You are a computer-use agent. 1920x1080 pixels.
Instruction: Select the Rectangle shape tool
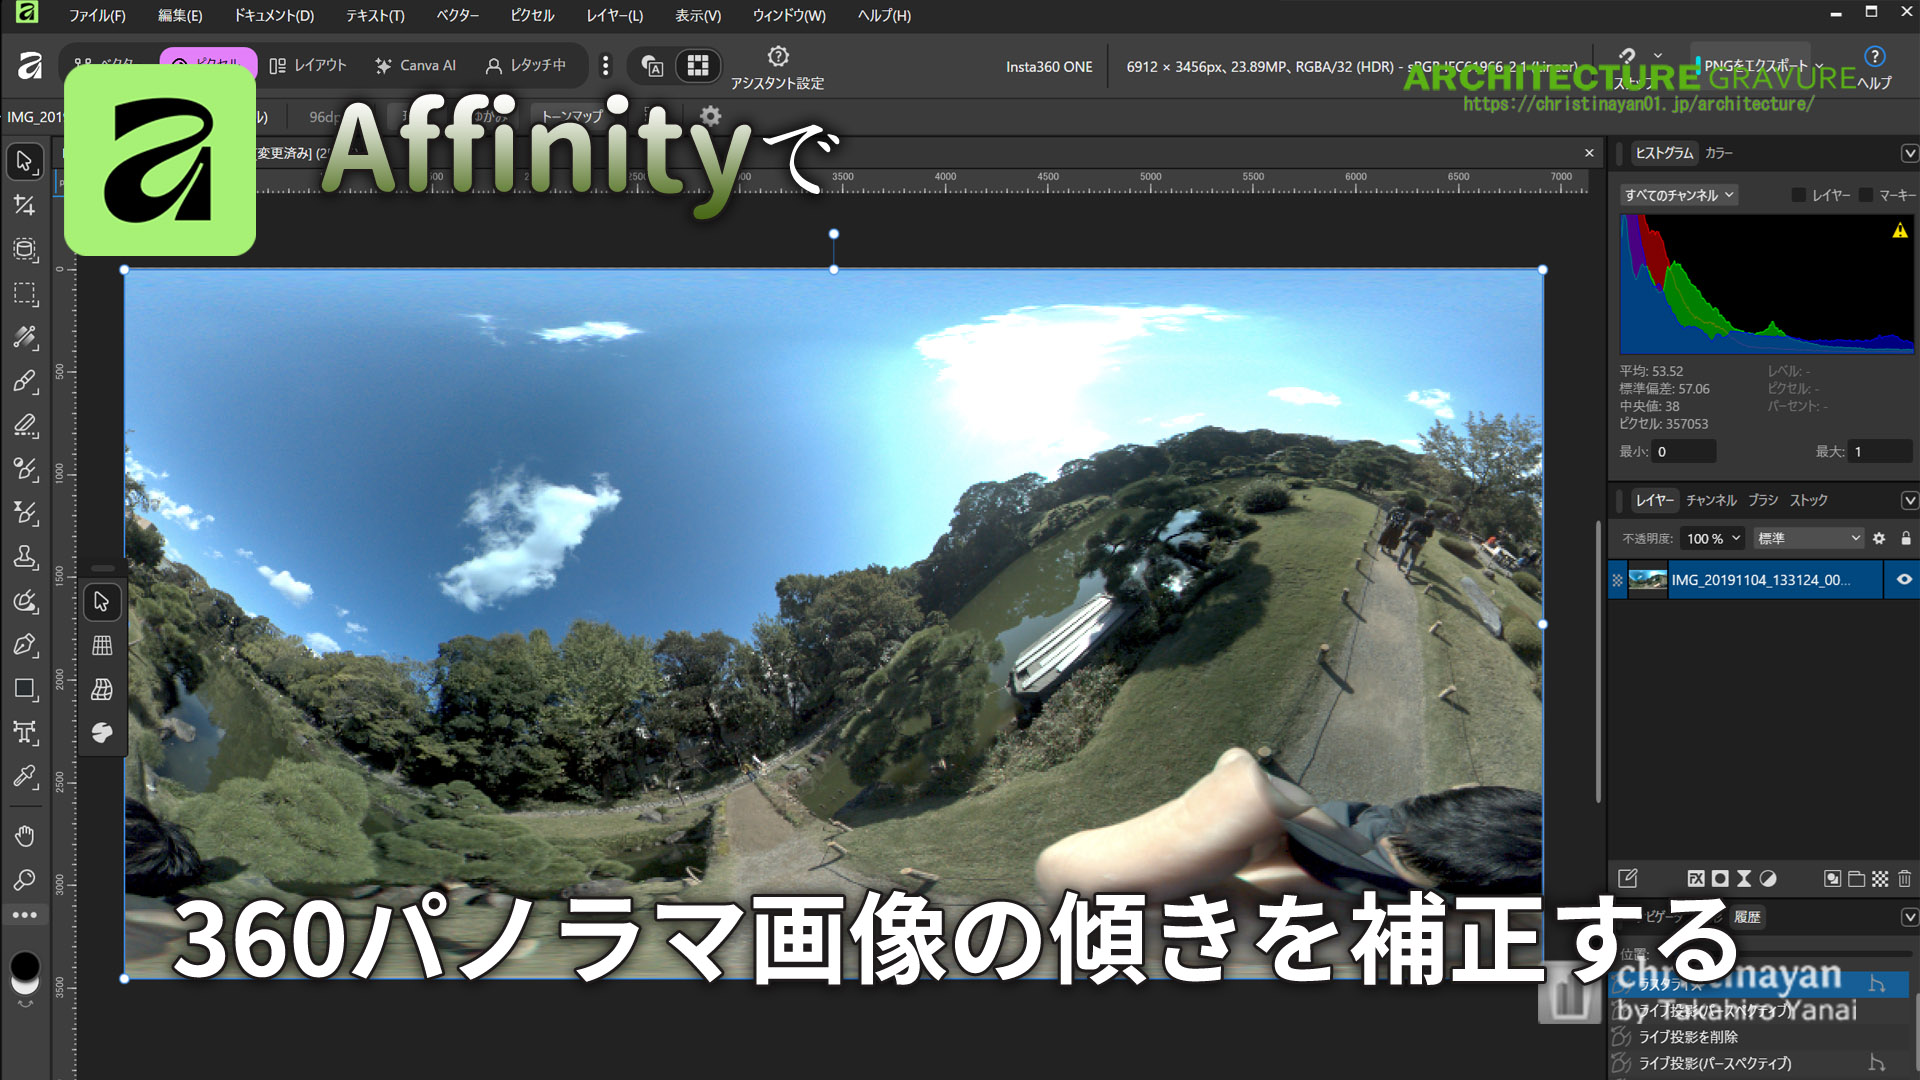pyautogui.click(x=24, y=689)
